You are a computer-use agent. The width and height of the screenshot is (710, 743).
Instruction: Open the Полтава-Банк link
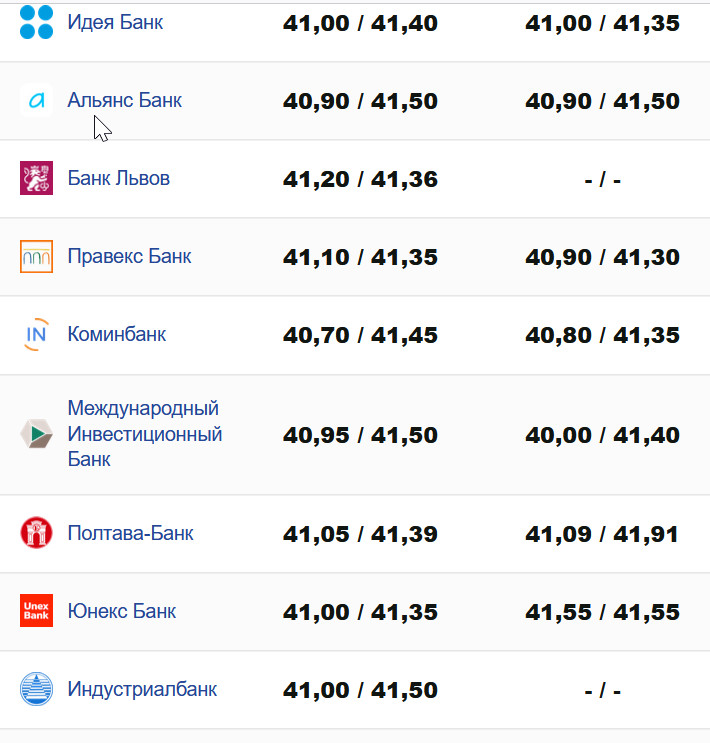[130, 533]
